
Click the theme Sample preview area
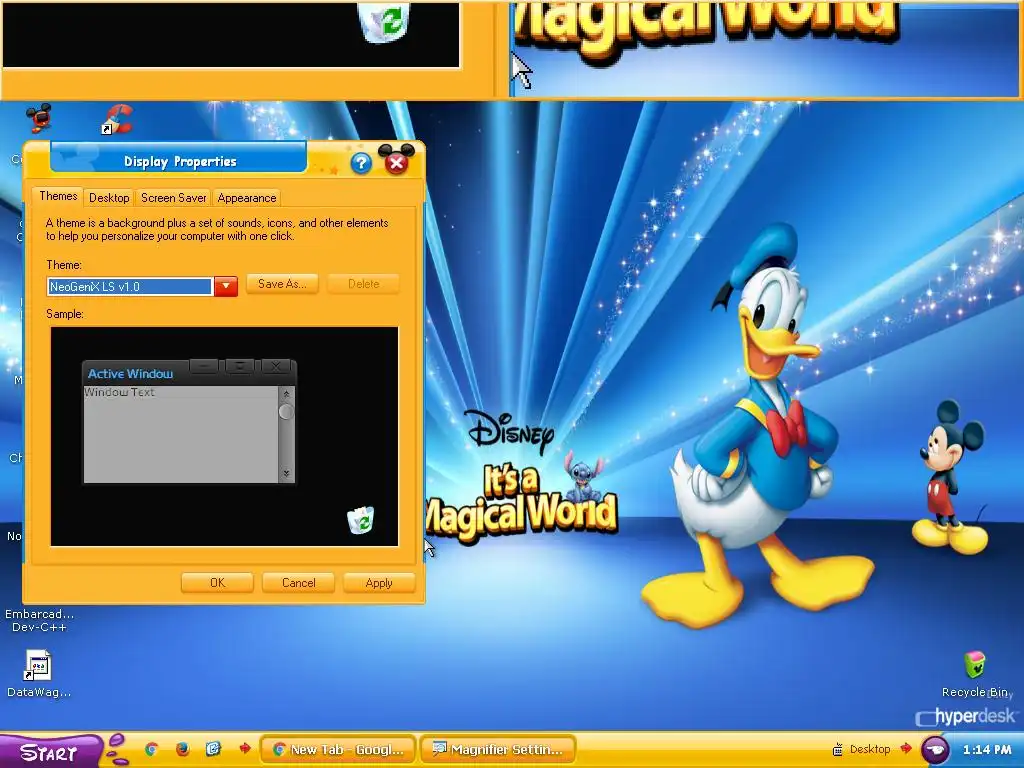point(224,436)
